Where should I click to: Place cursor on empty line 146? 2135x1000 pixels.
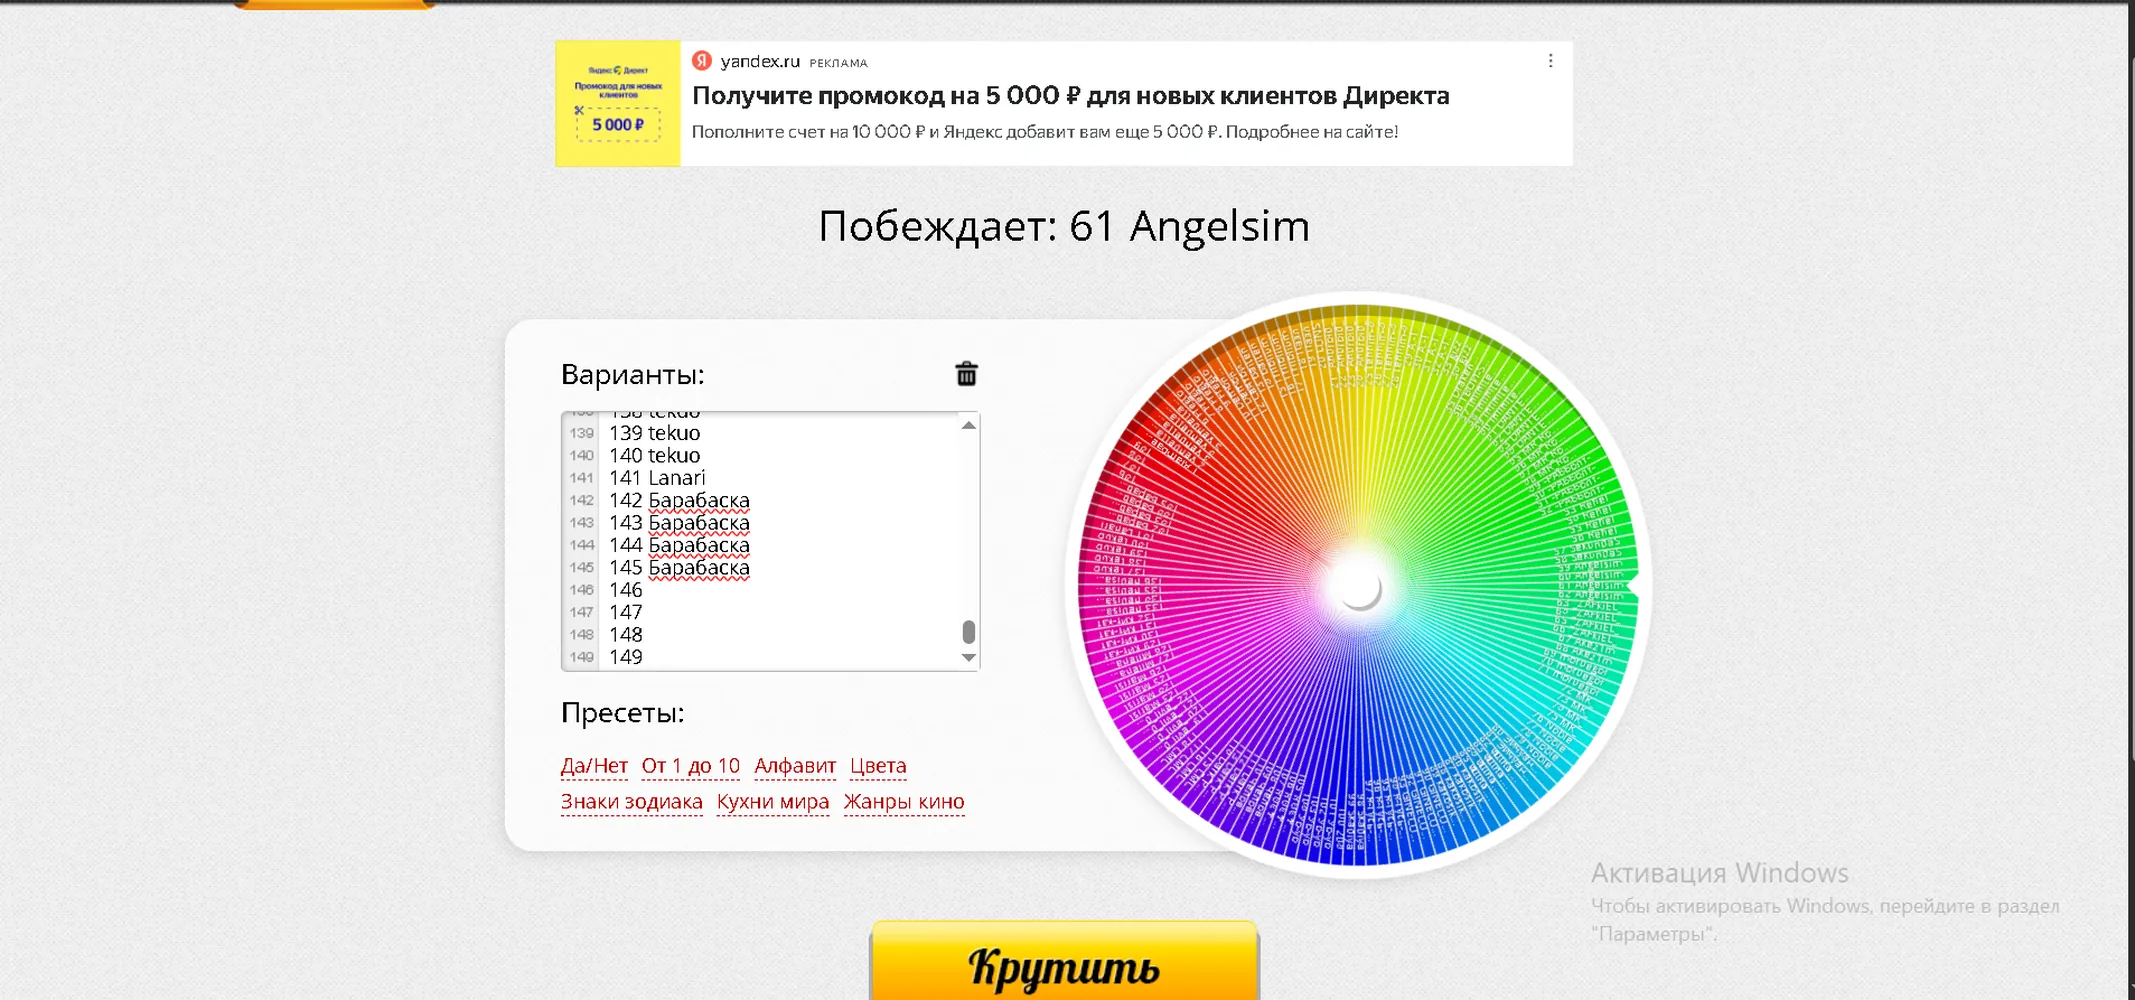(x=626, y=590)
